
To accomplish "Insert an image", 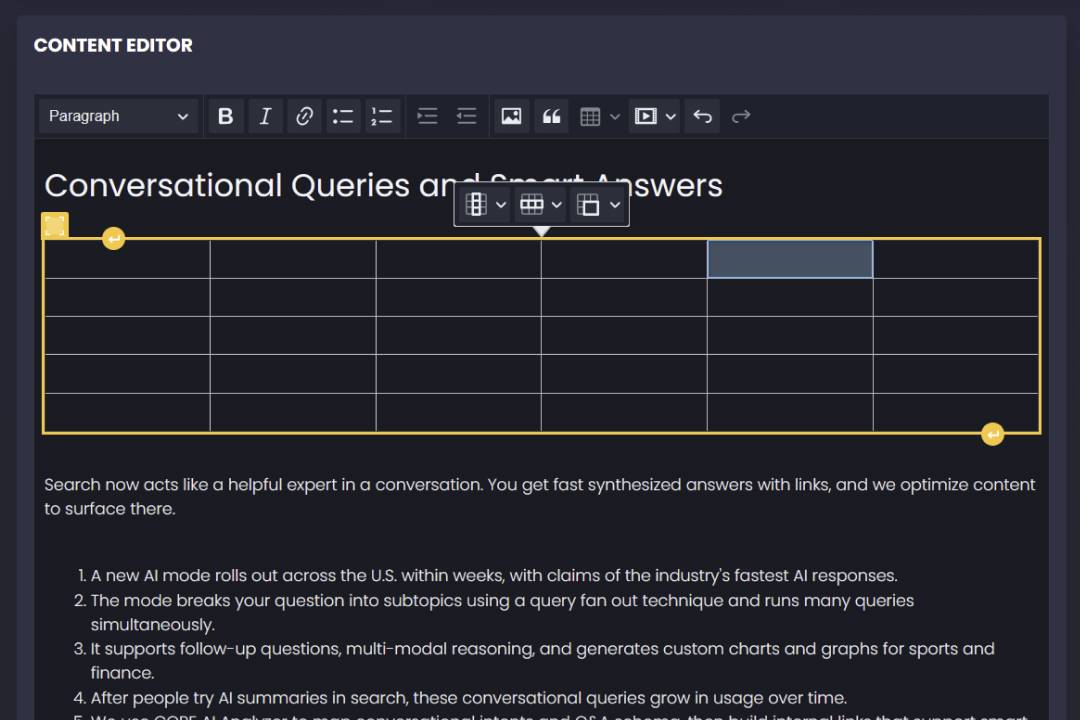I will (511, 116).
